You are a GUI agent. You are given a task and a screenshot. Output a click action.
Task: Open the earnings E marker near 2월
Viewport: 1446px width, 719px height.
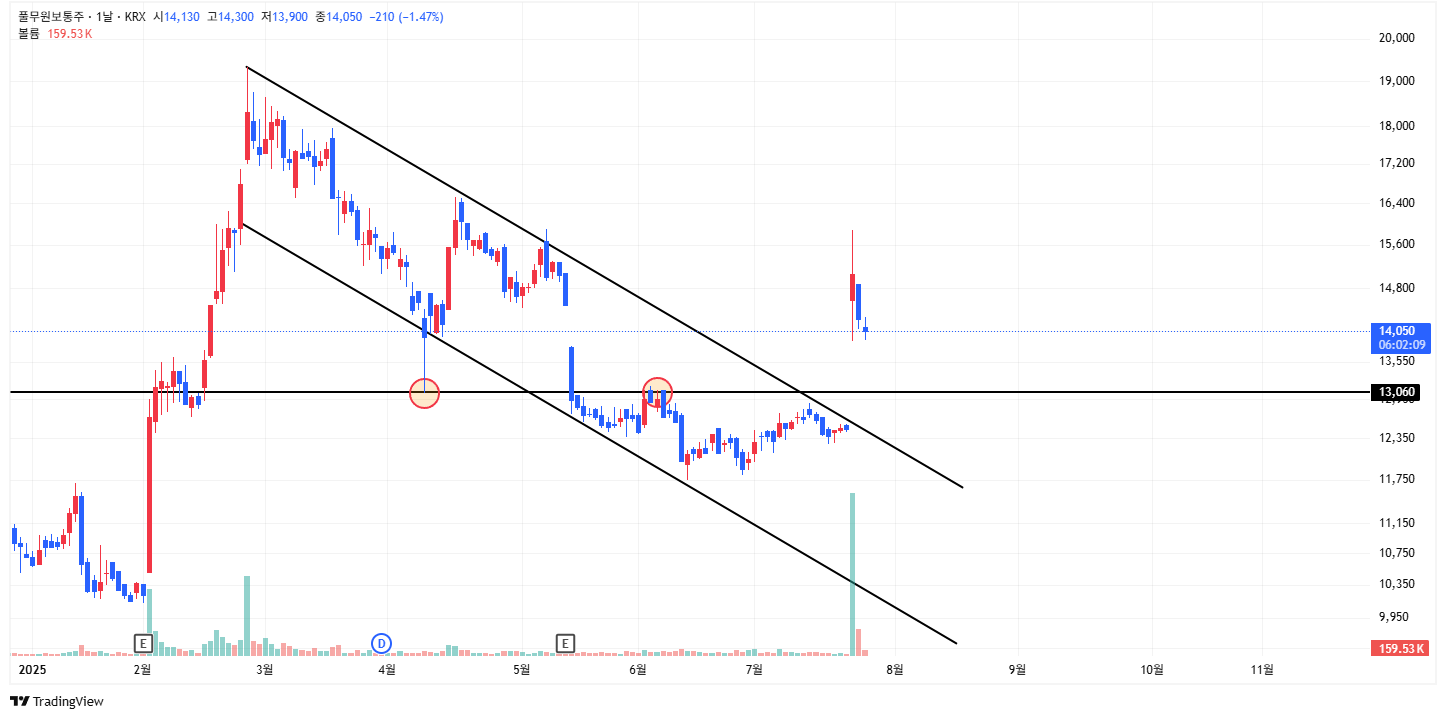click(144, 642)
